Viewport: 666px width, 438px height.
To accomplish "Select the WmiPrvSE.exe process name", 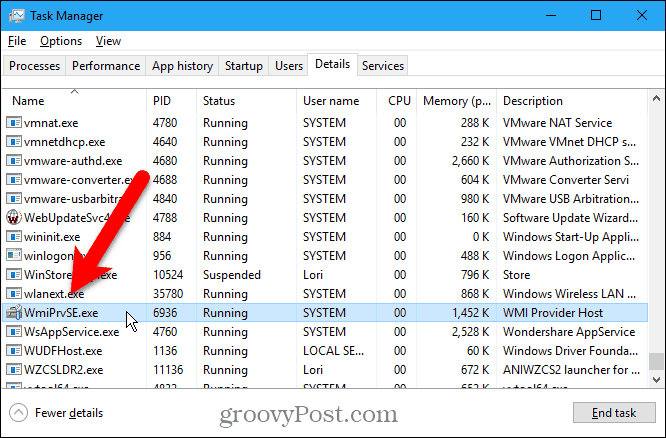I will (x=61, y=313).
